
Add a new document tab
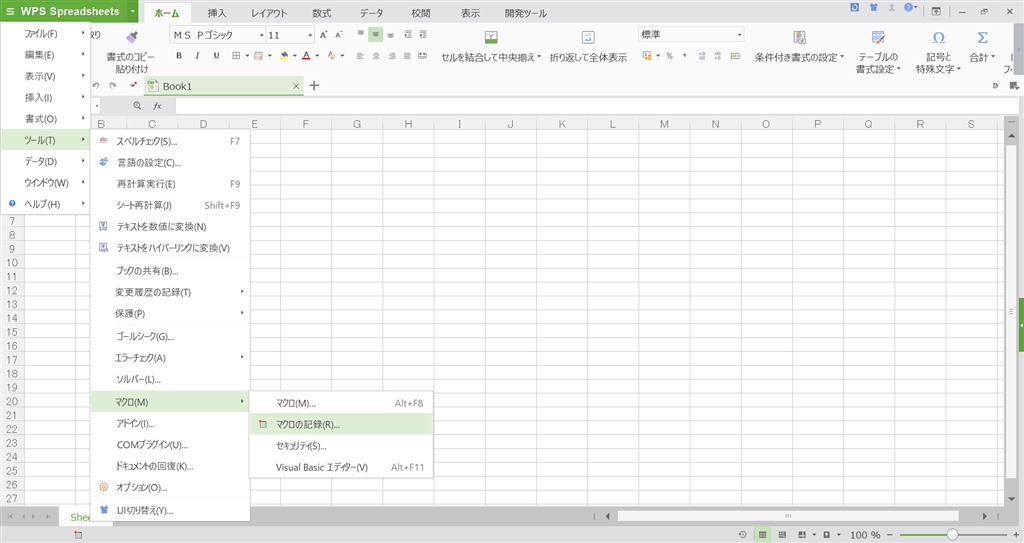314,86
